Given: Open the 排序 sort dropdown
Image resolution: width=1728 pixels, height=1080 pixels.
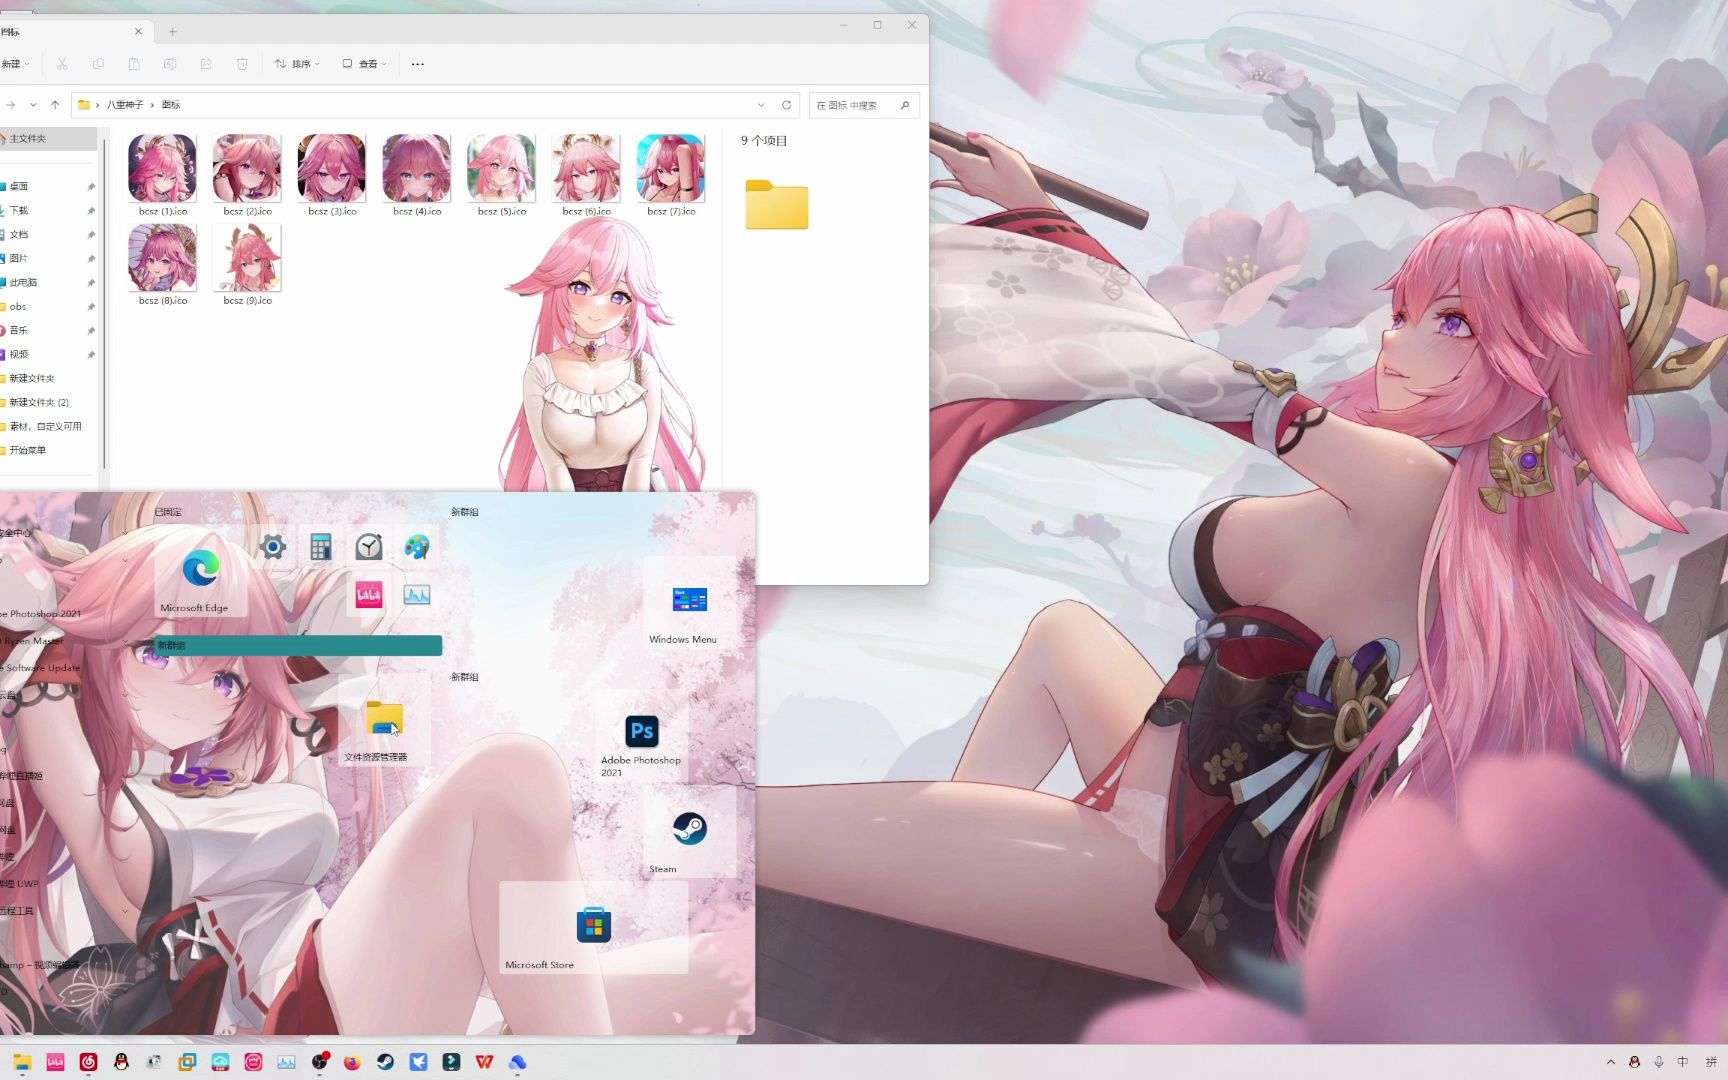Looking at the screenshot, I should 297,64.
